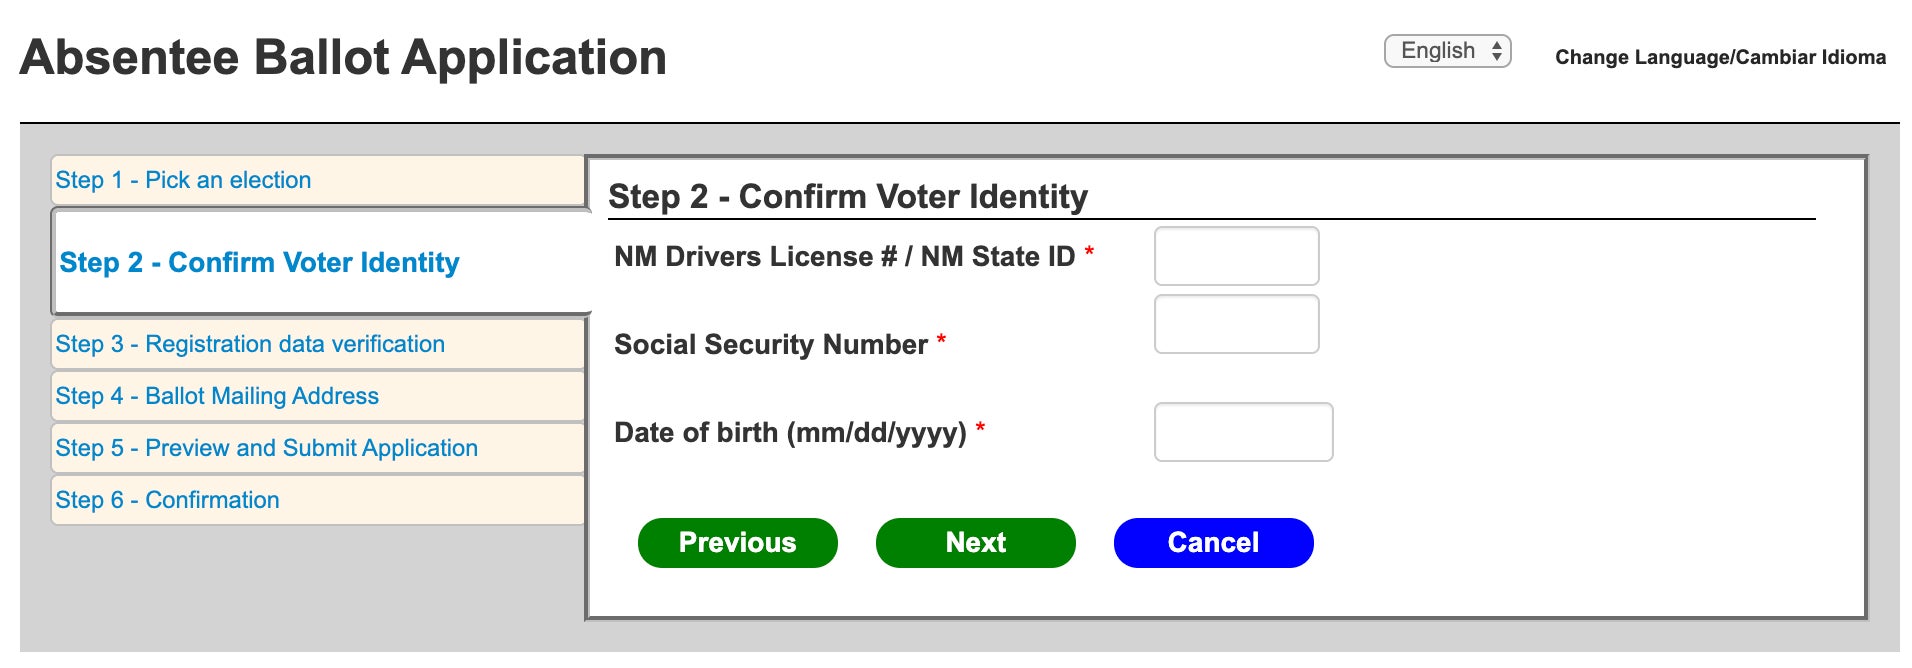
Task: Focus the Social Security Number field
Action: pos(1236,324)
